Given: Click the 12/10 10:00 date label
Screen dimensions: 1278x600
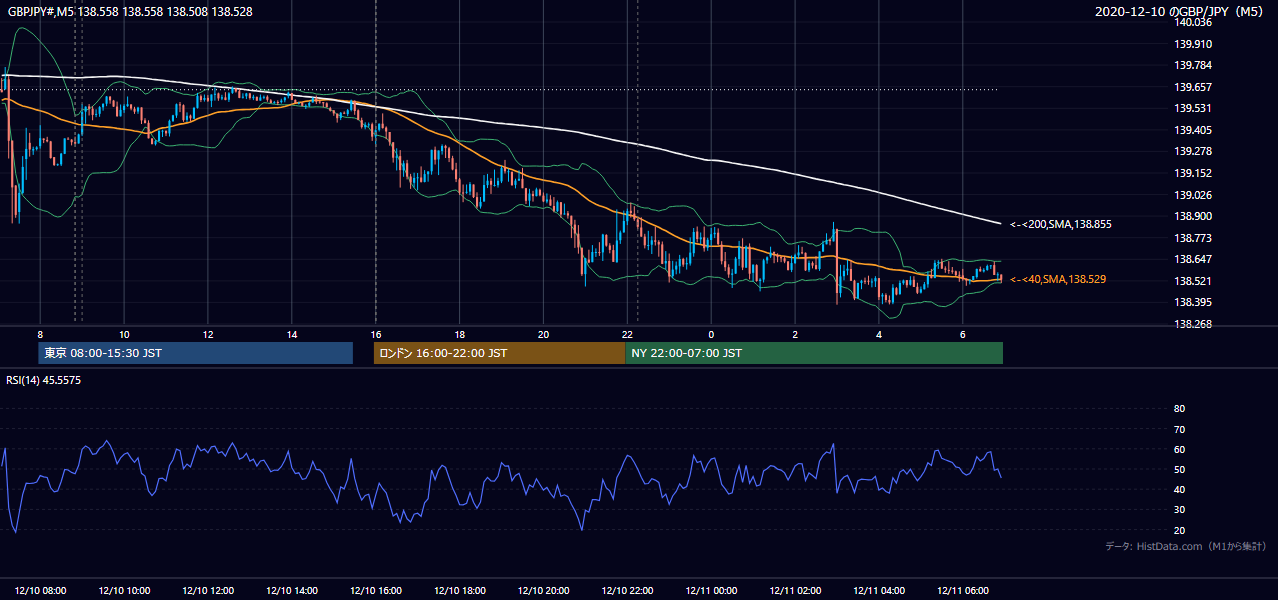Looking at the screenshot, I should pos(125,591).
